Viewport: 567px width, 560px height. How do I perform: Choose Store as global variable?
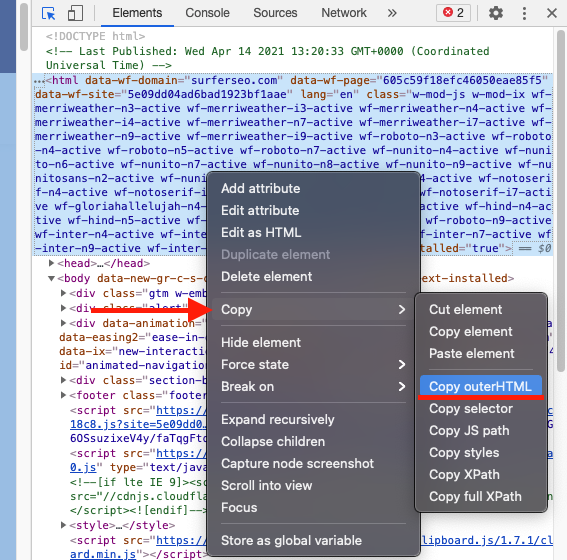pos(314,540)
